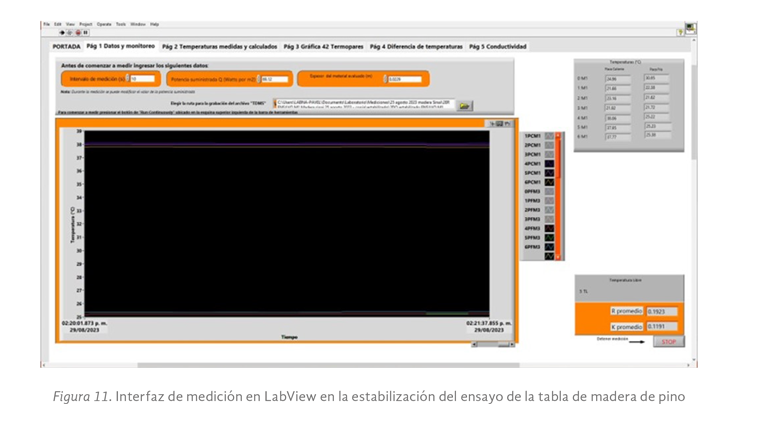Click the 1PCM1 plot legend icon
761x428 pixels.
[549, 136]
